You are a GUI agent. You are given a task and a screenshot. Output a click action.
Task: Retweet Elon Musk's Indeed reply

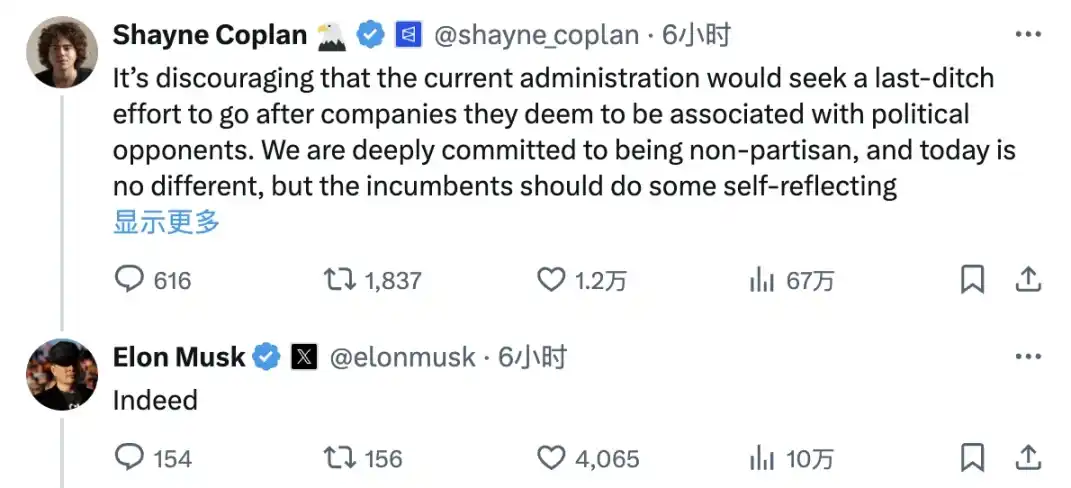click(x=338, y=458)
